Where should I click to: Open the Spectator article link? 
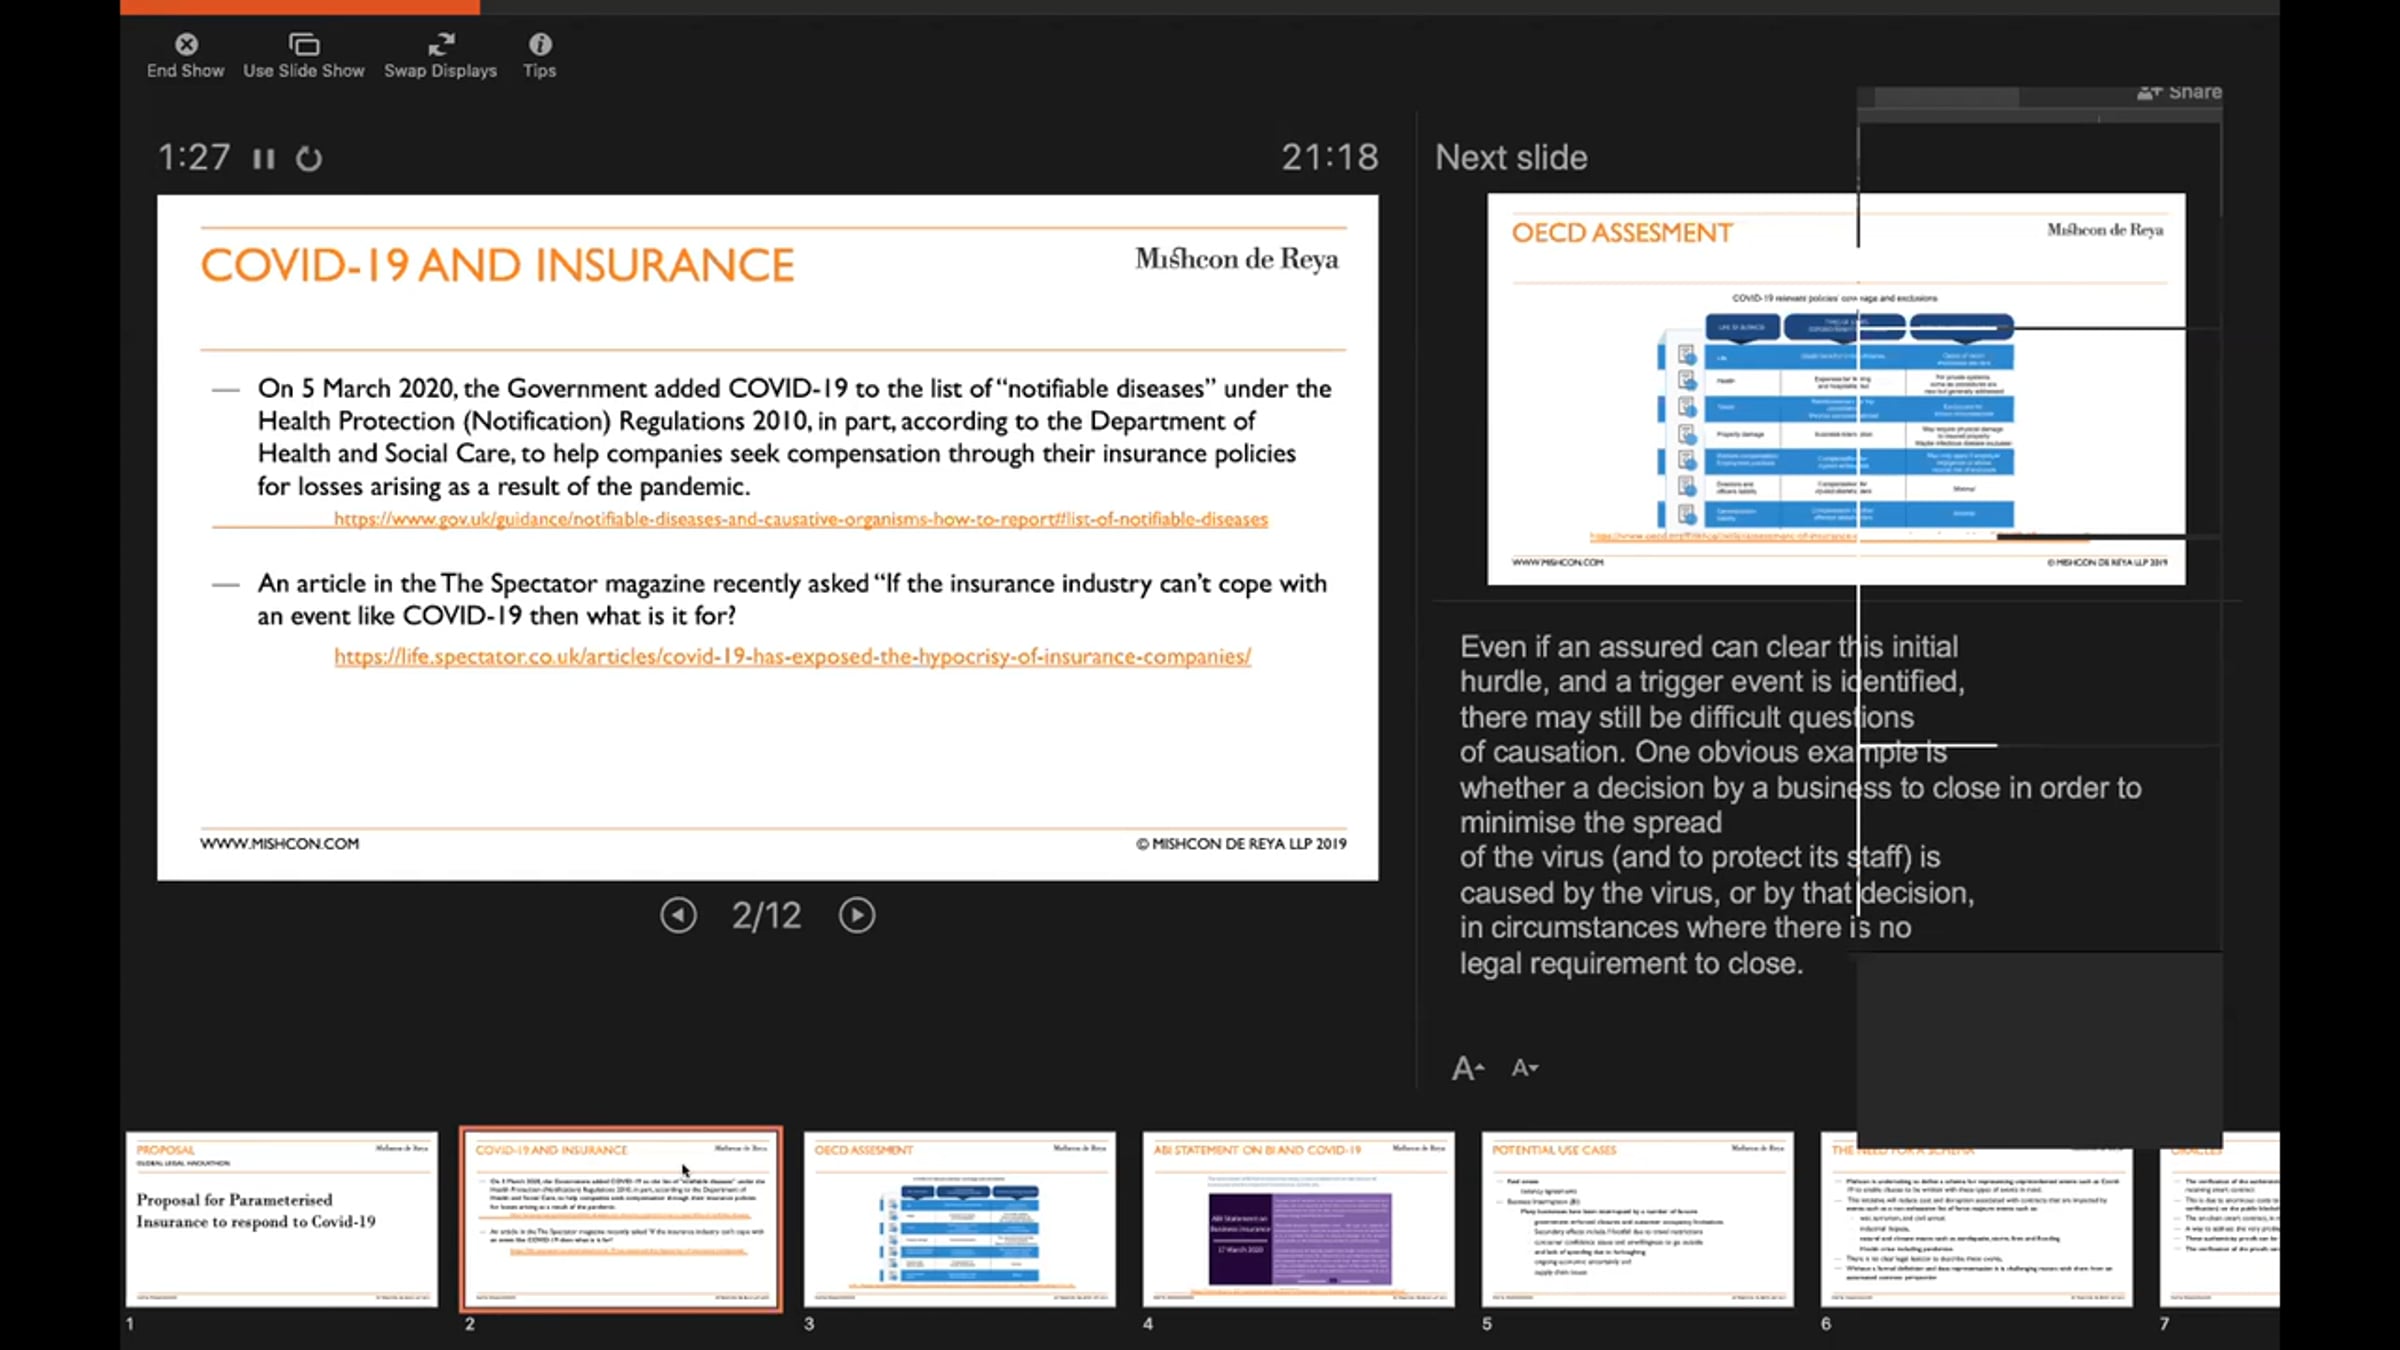click(792, 656)
